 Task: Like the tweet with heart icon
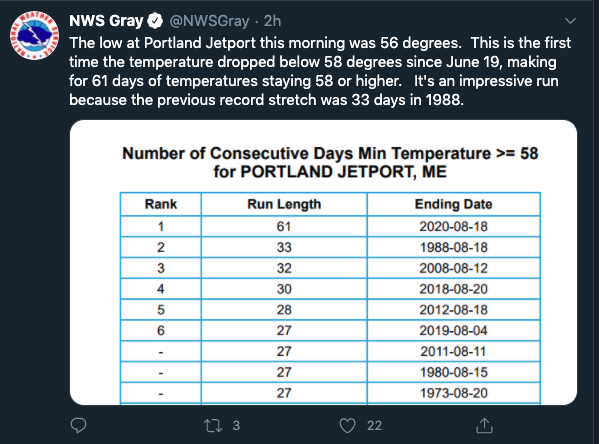(347, 426)
